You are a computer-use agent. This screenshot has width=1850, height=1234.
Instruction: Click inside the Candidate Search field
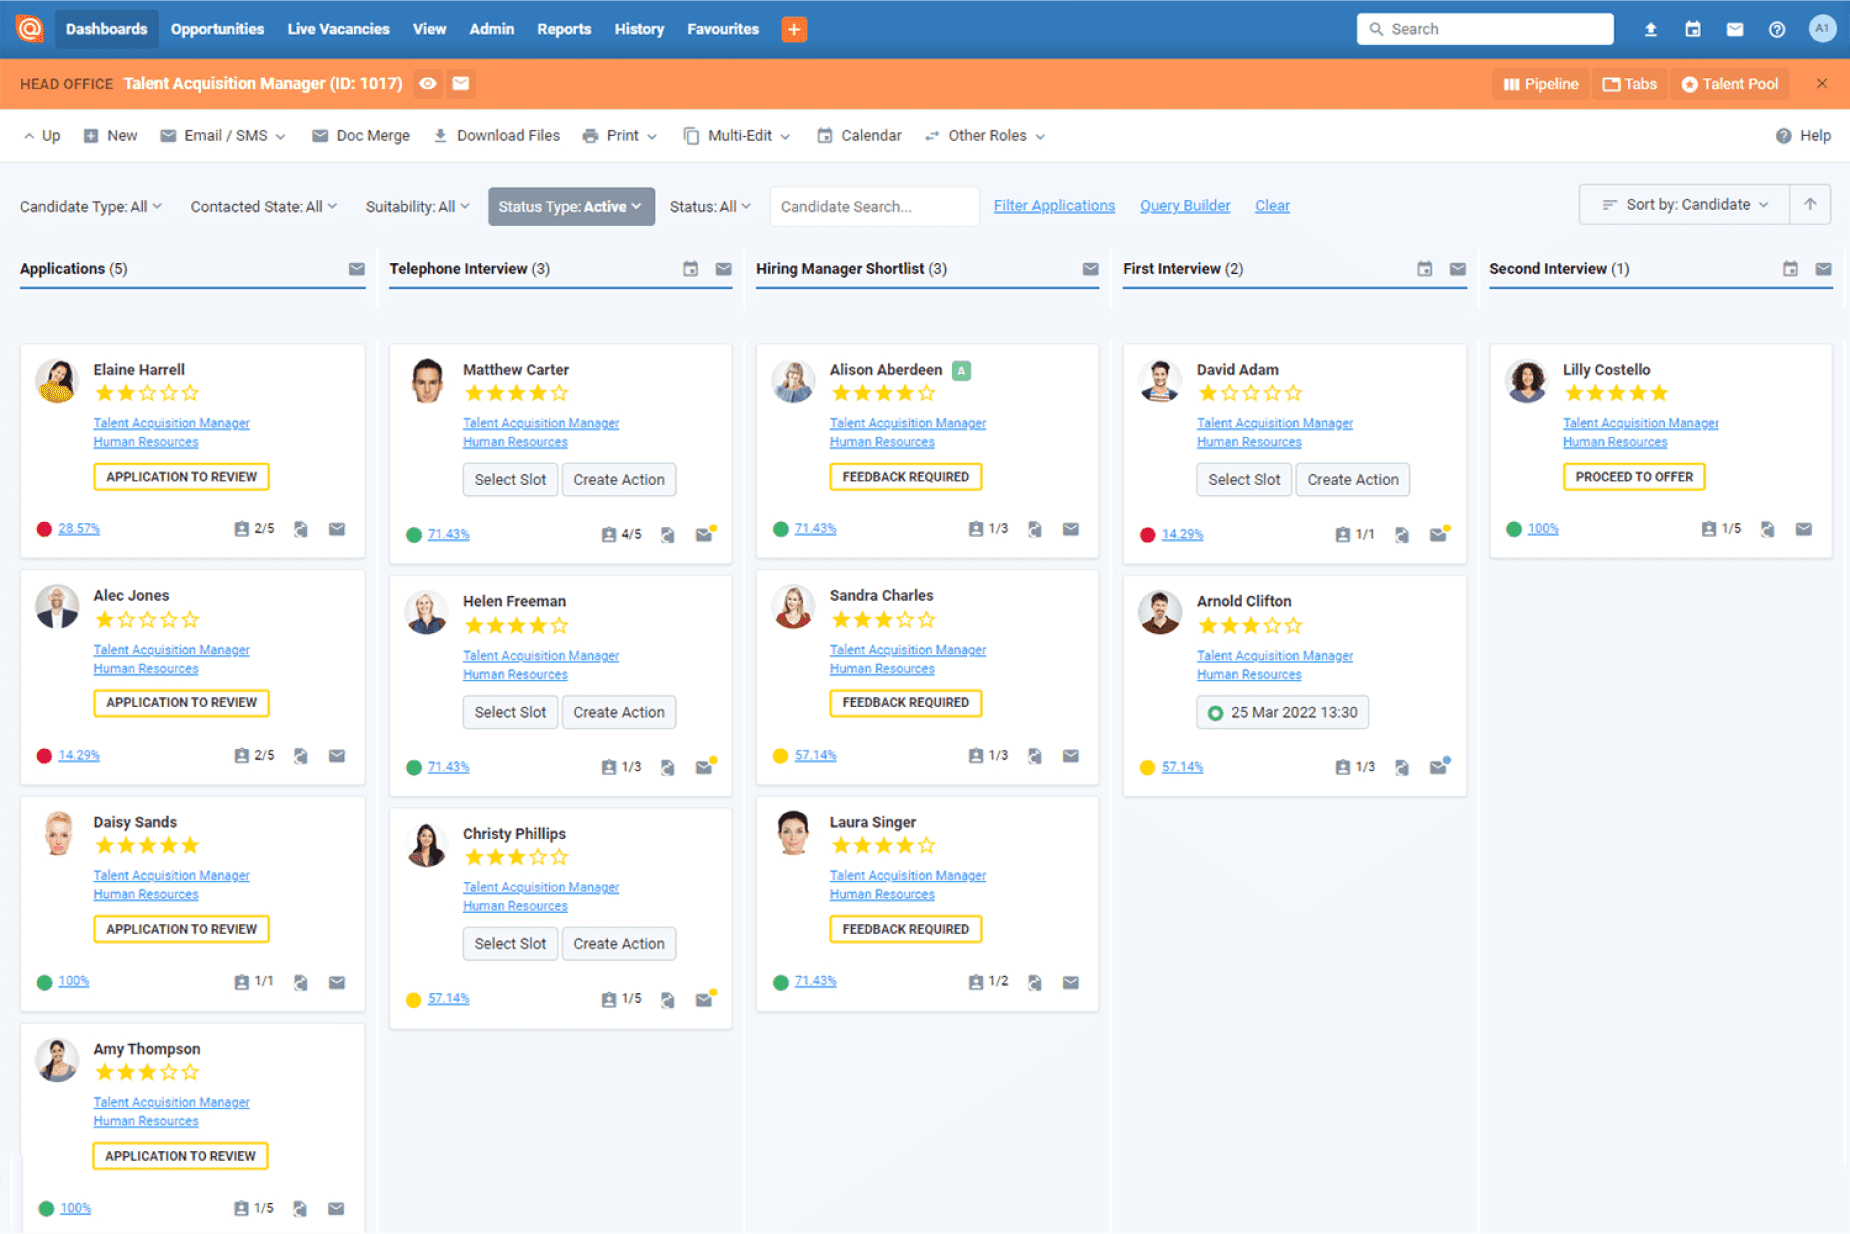(874, 206)
